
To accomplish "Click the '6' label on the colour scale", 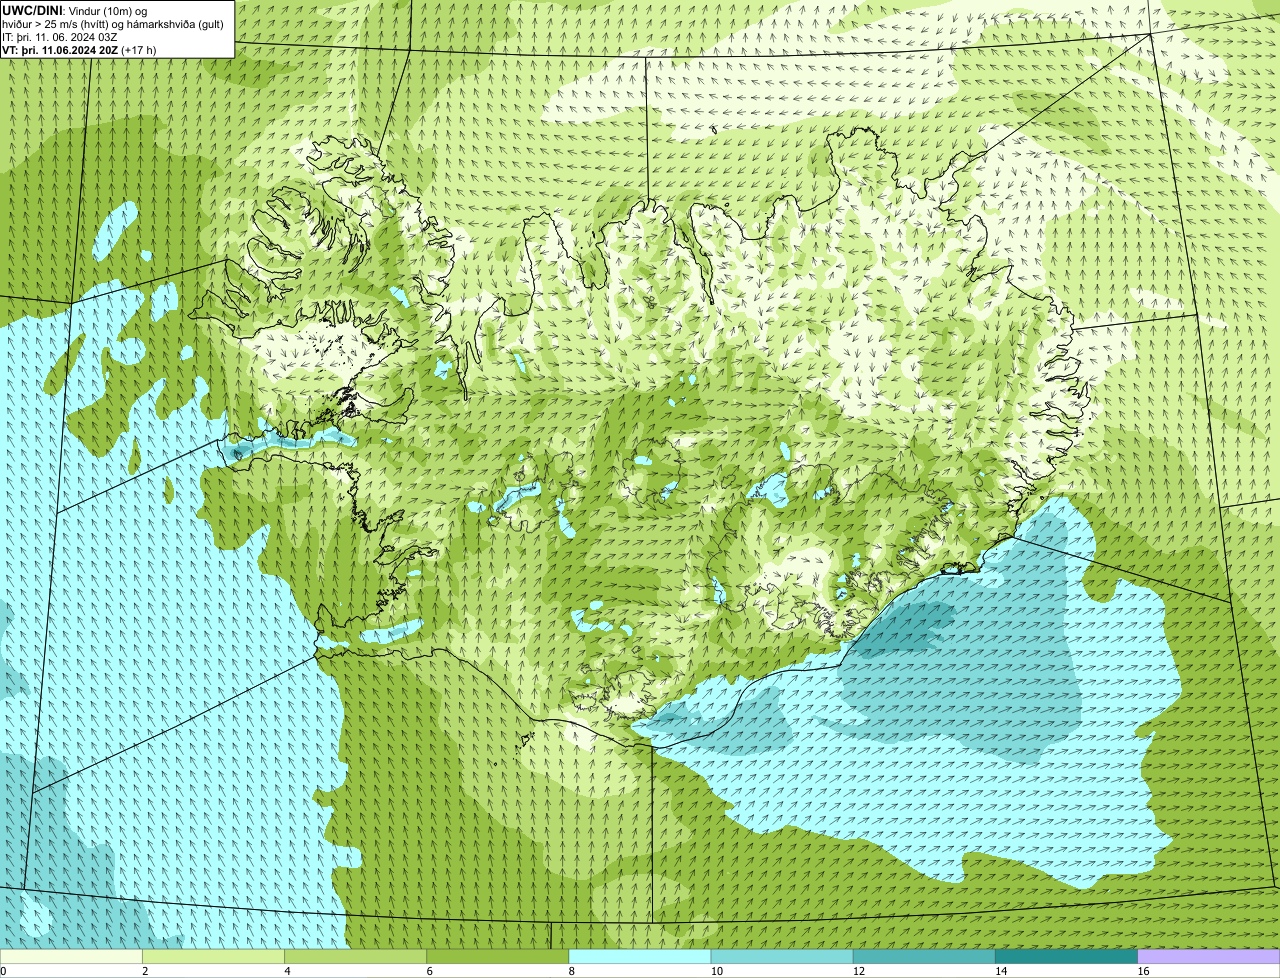I will click(x=429, y=971).
